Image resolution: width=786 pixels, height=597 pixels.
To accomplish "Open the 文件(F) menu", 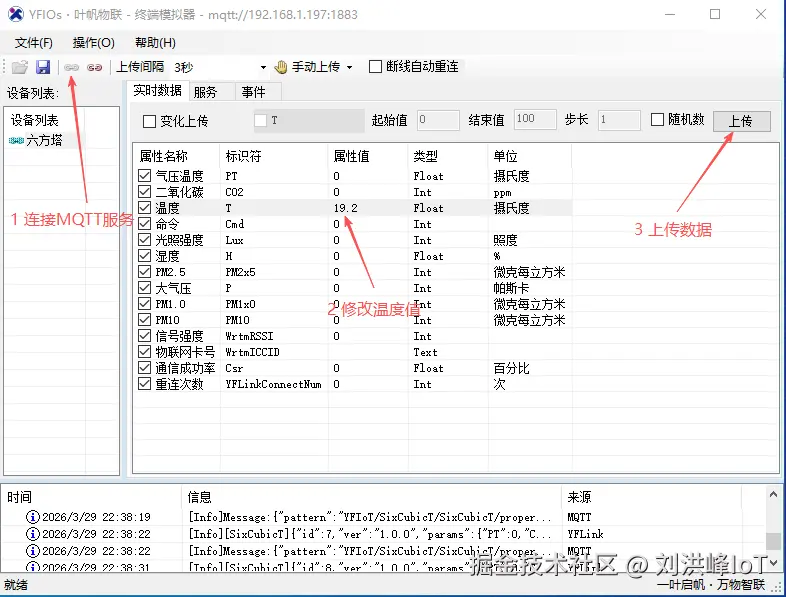I will click(x=34, y=43).
